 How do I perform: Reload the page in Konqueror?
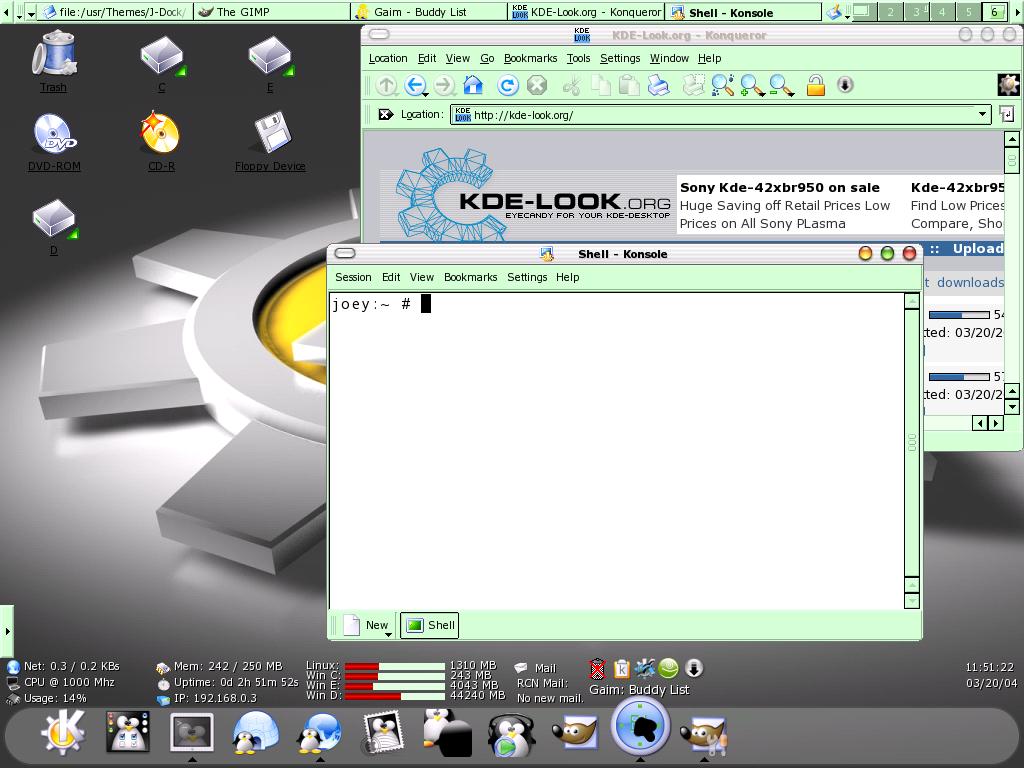pyautogui.click(x=507, y=86)
